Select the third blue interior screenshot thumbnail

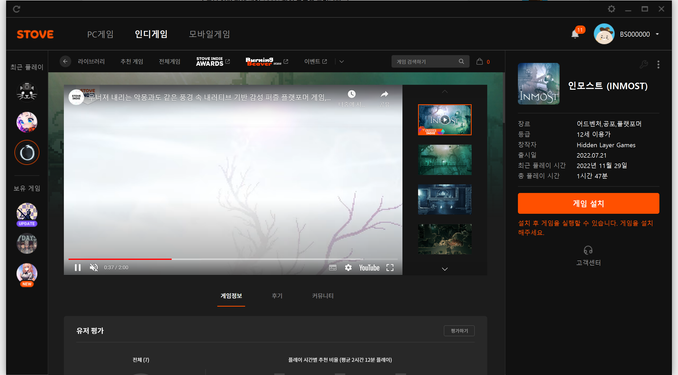coord(445,199)
